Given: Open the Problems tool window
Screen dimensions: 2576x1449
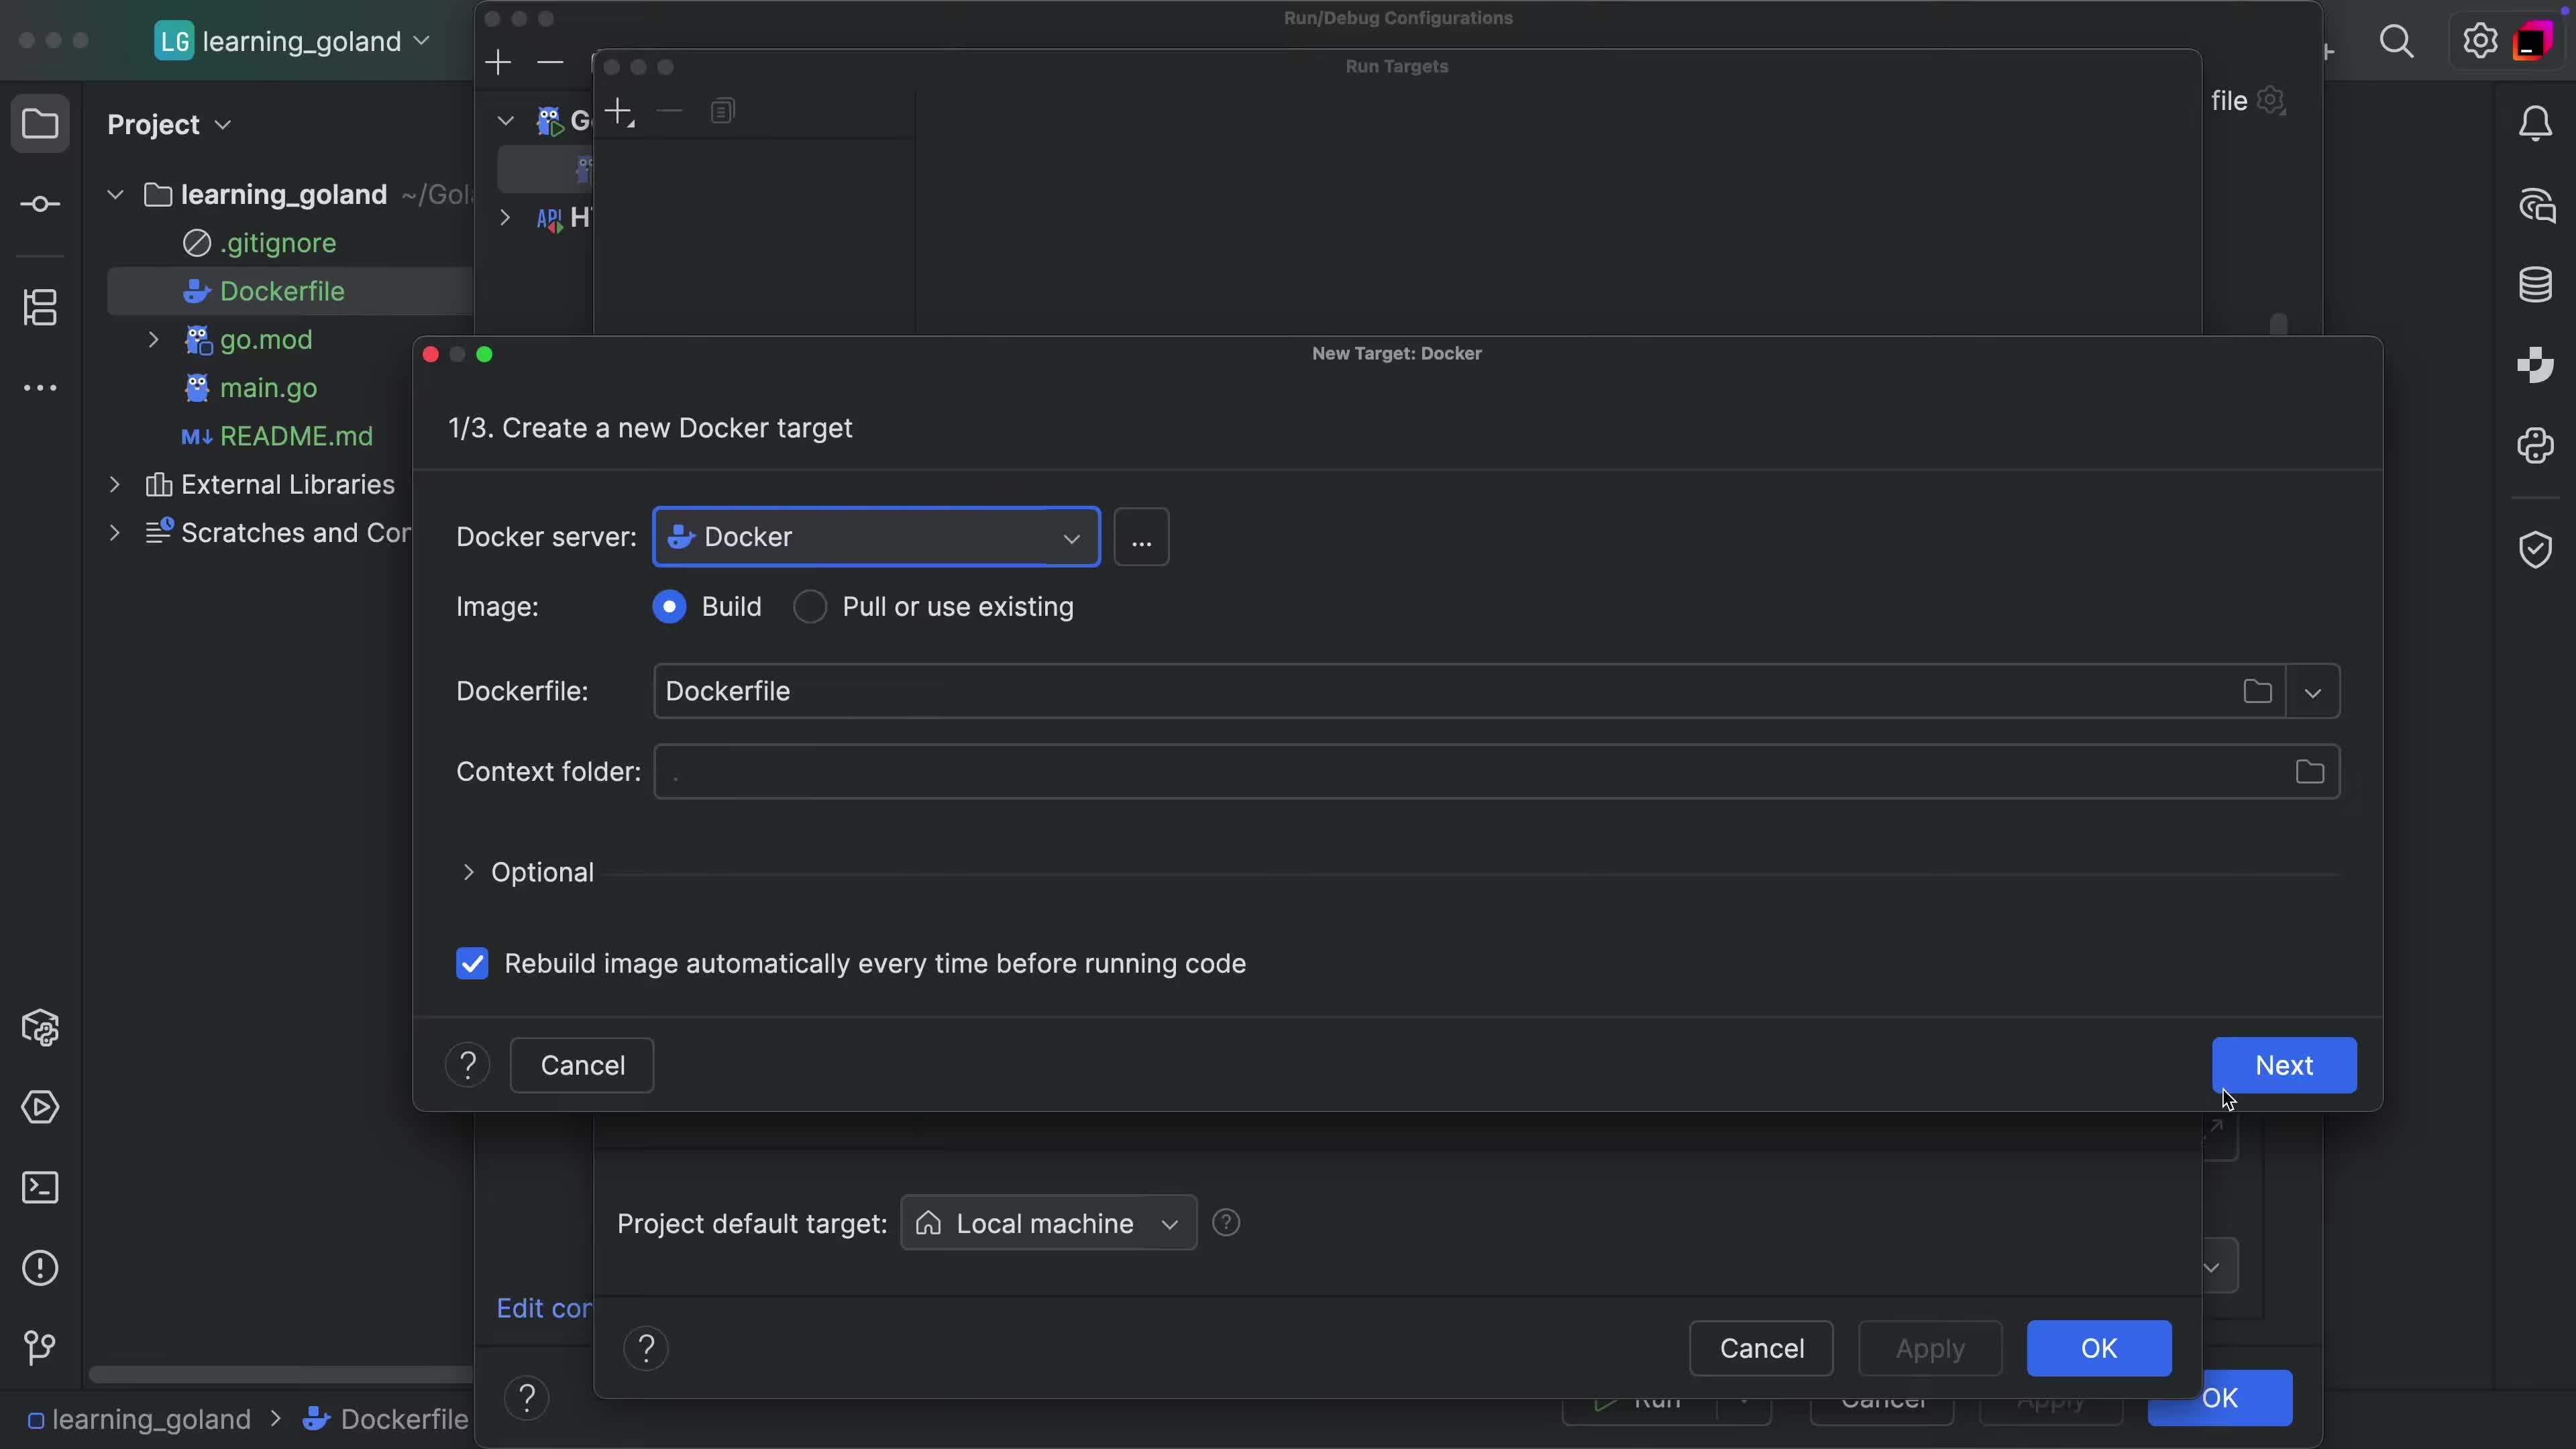Looking at the screenshot, I should tap(41, 1268).
